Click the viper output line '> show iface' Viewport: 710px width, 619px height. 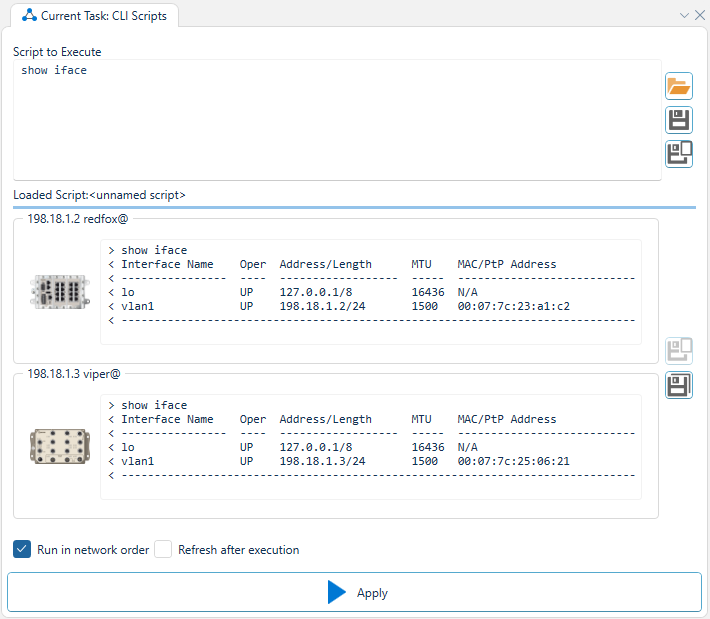click(x=148, y=405)
